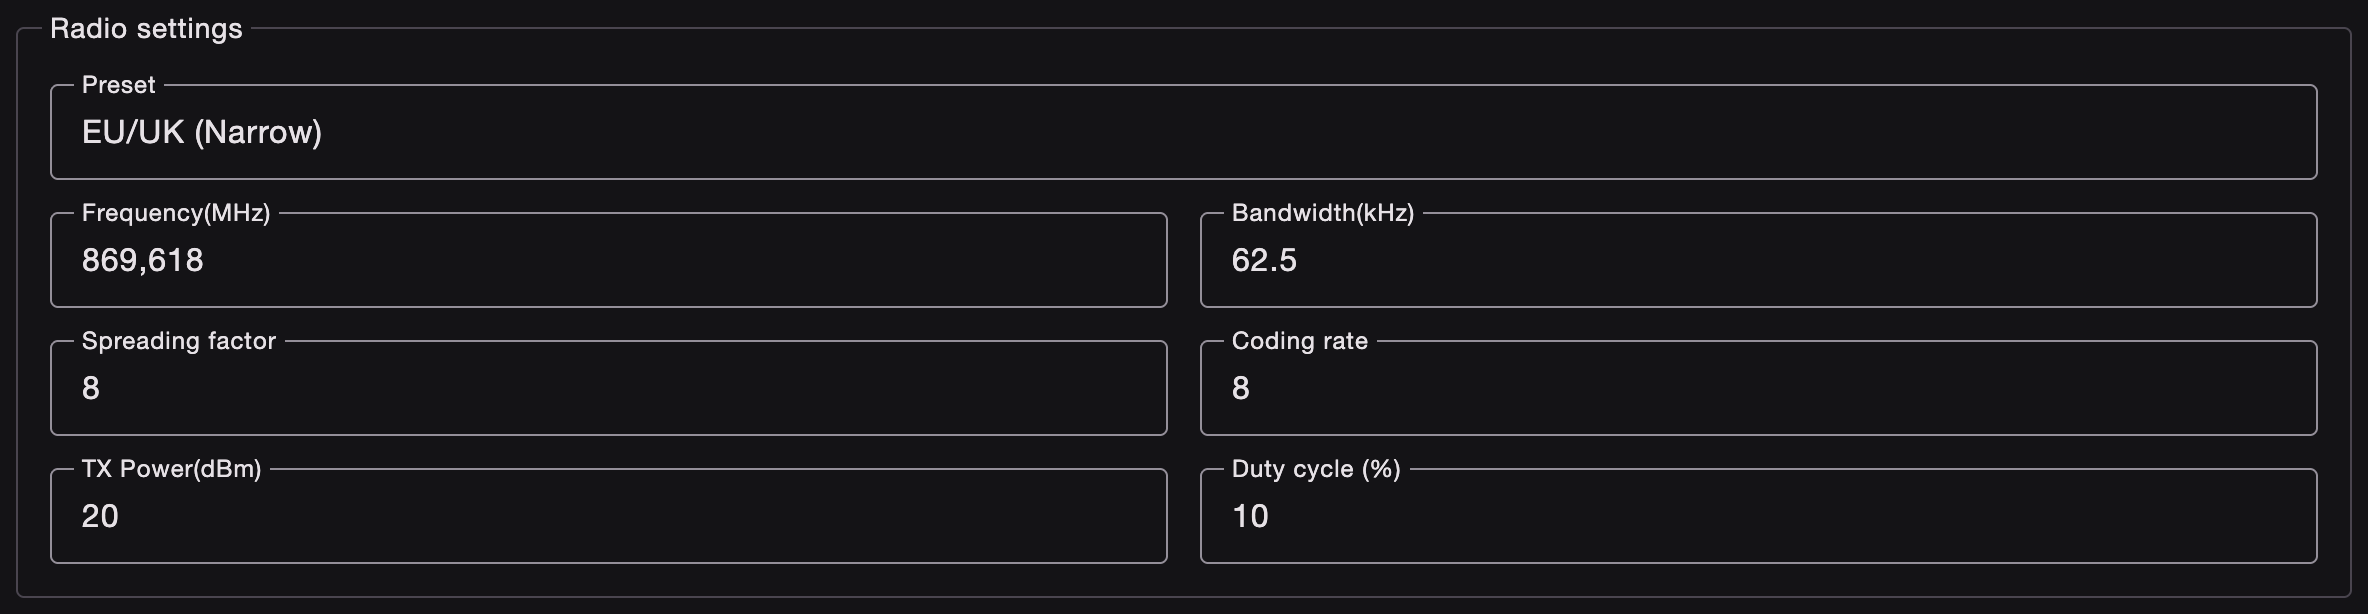The height and width of the screenshot is (614, 2368).
Task: Click the Preset field label
Action: (x=118, y=85)
